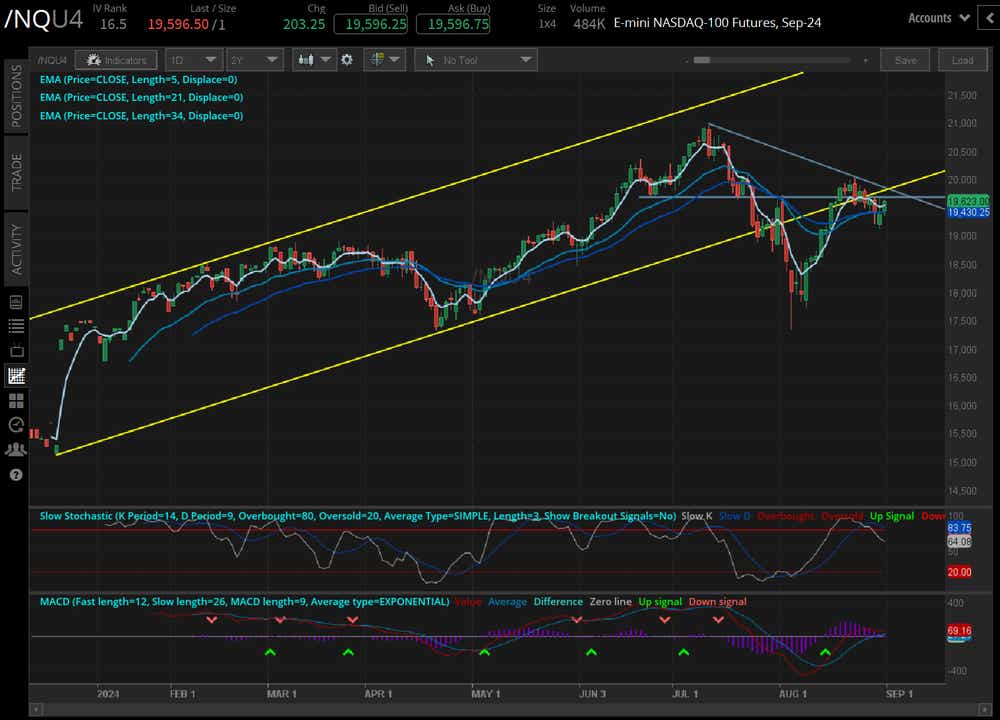Open the grid widgets icon in sidebar
1000x720 pixels.
pyautogui.click(x=15, y=400)
